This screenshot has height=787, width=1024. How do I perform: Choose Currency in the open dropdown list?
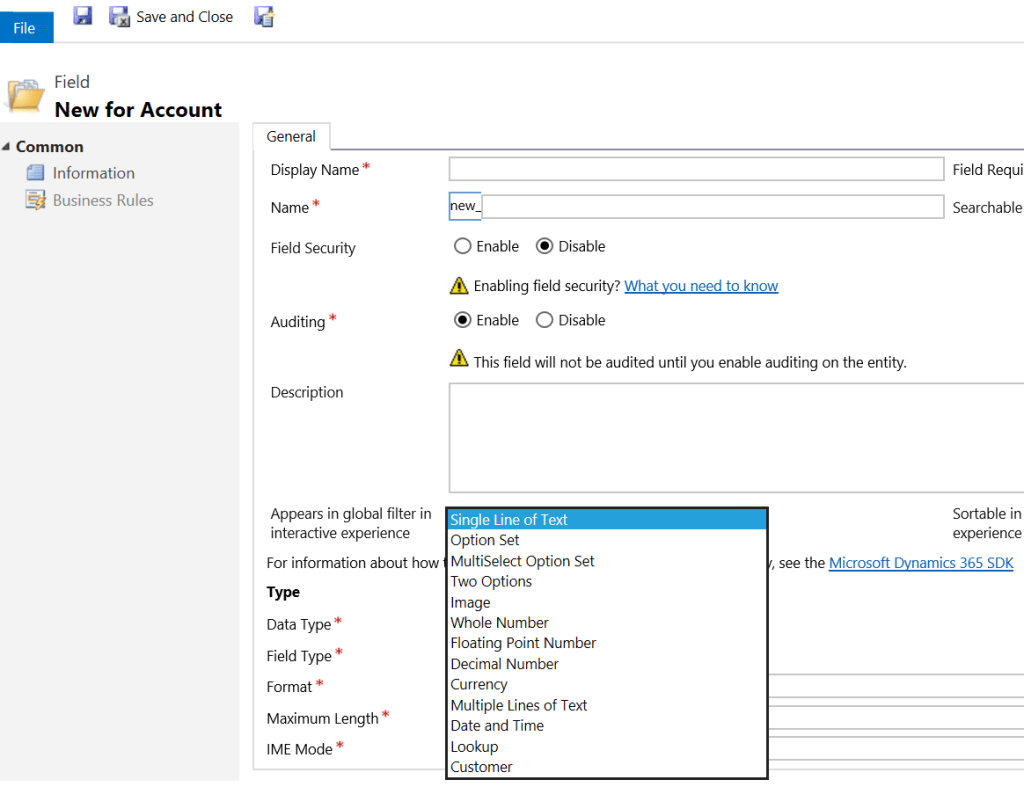pos(478,684)
